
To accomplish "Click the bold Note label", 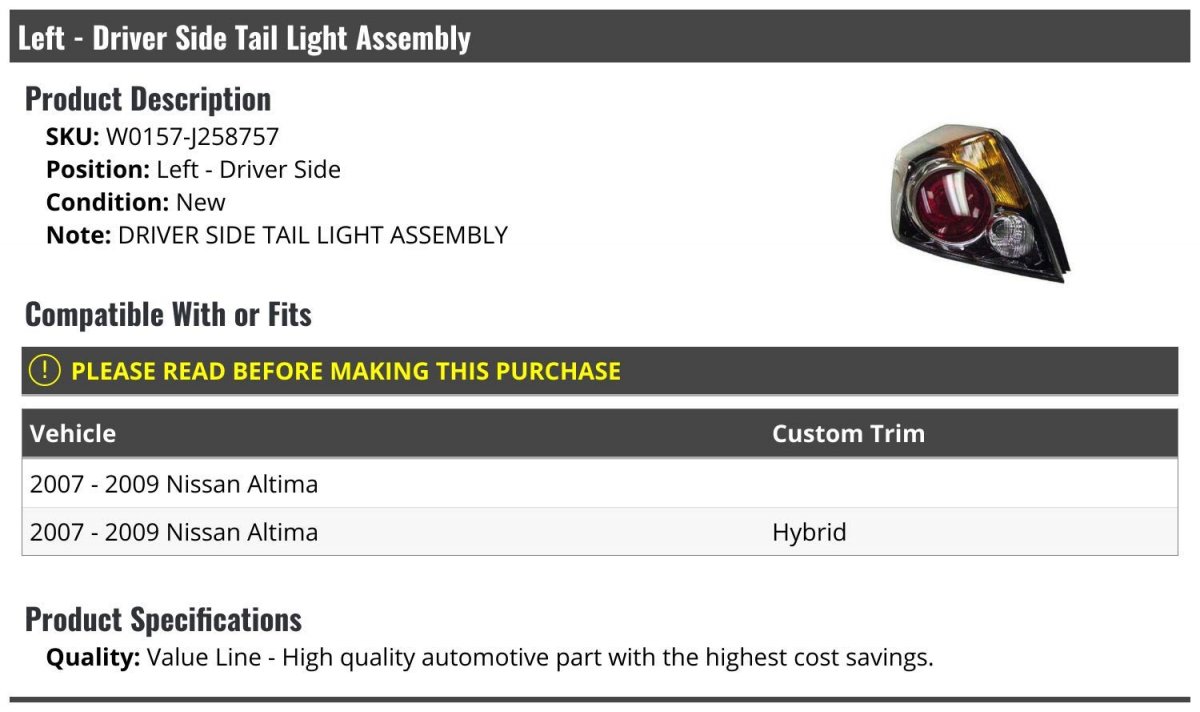I will [78, 236].
